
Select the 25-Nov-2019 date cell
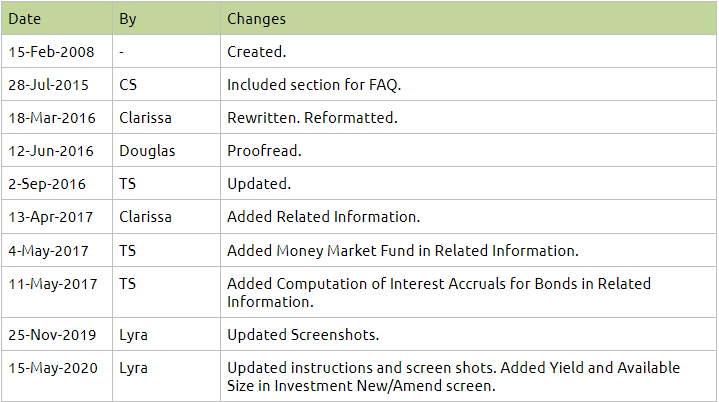52,333
